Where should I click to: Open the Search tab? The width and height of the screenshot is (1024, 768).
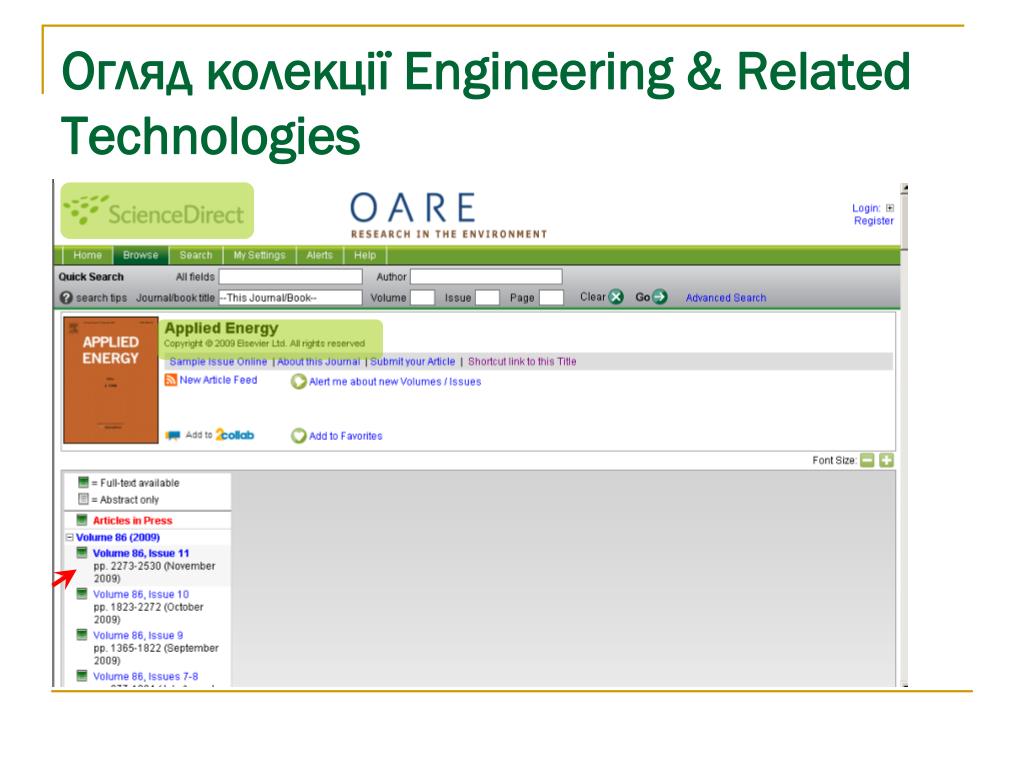(196, 255)
